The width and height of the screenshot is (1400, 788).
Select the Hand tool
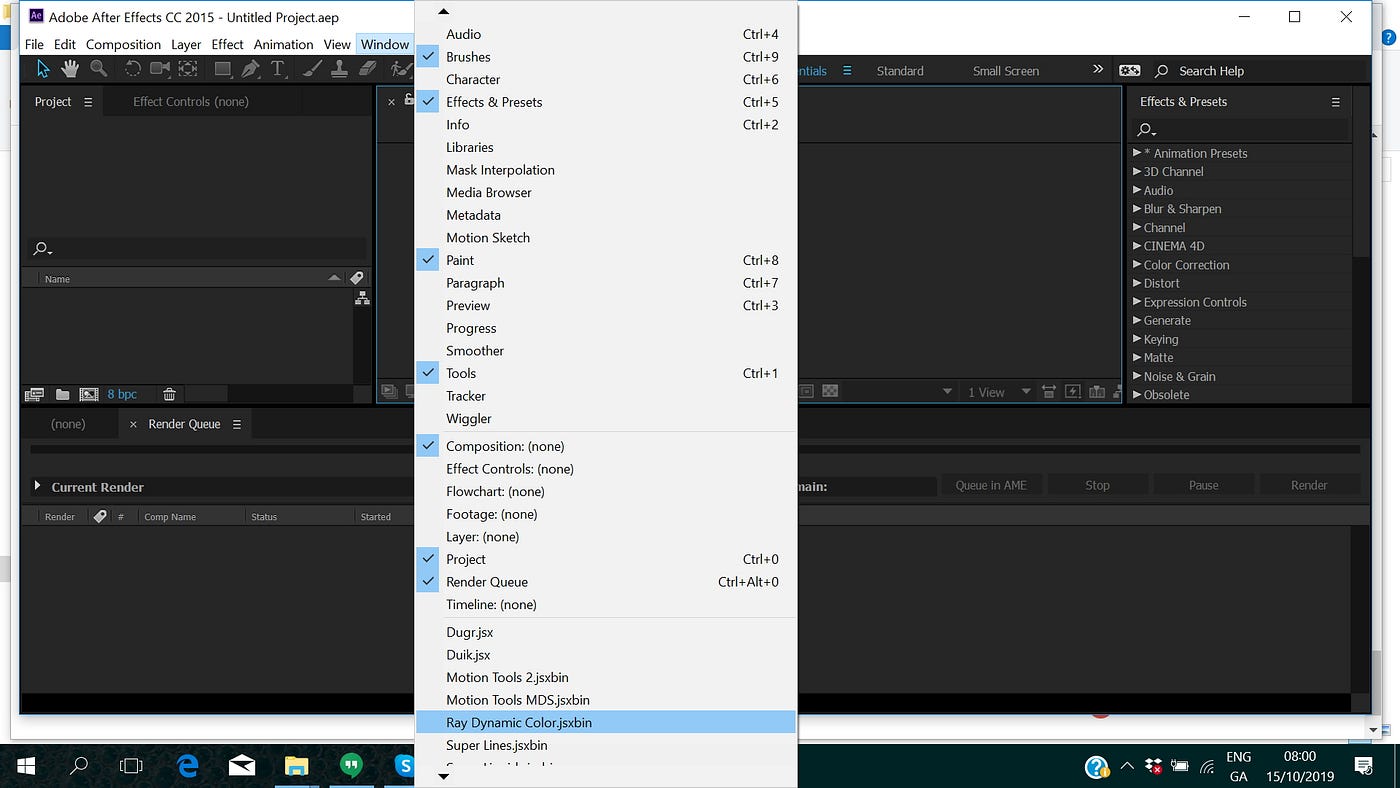[70, 69]
